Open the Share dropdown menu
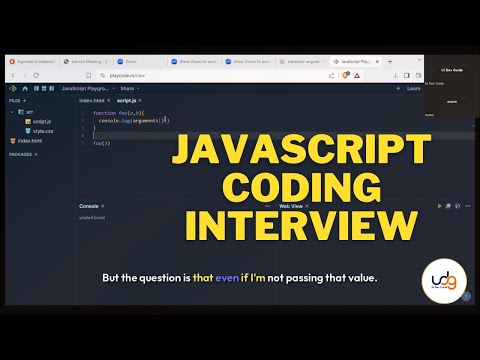The width and height of the screenshot is (480, 360). click(130, 88)
